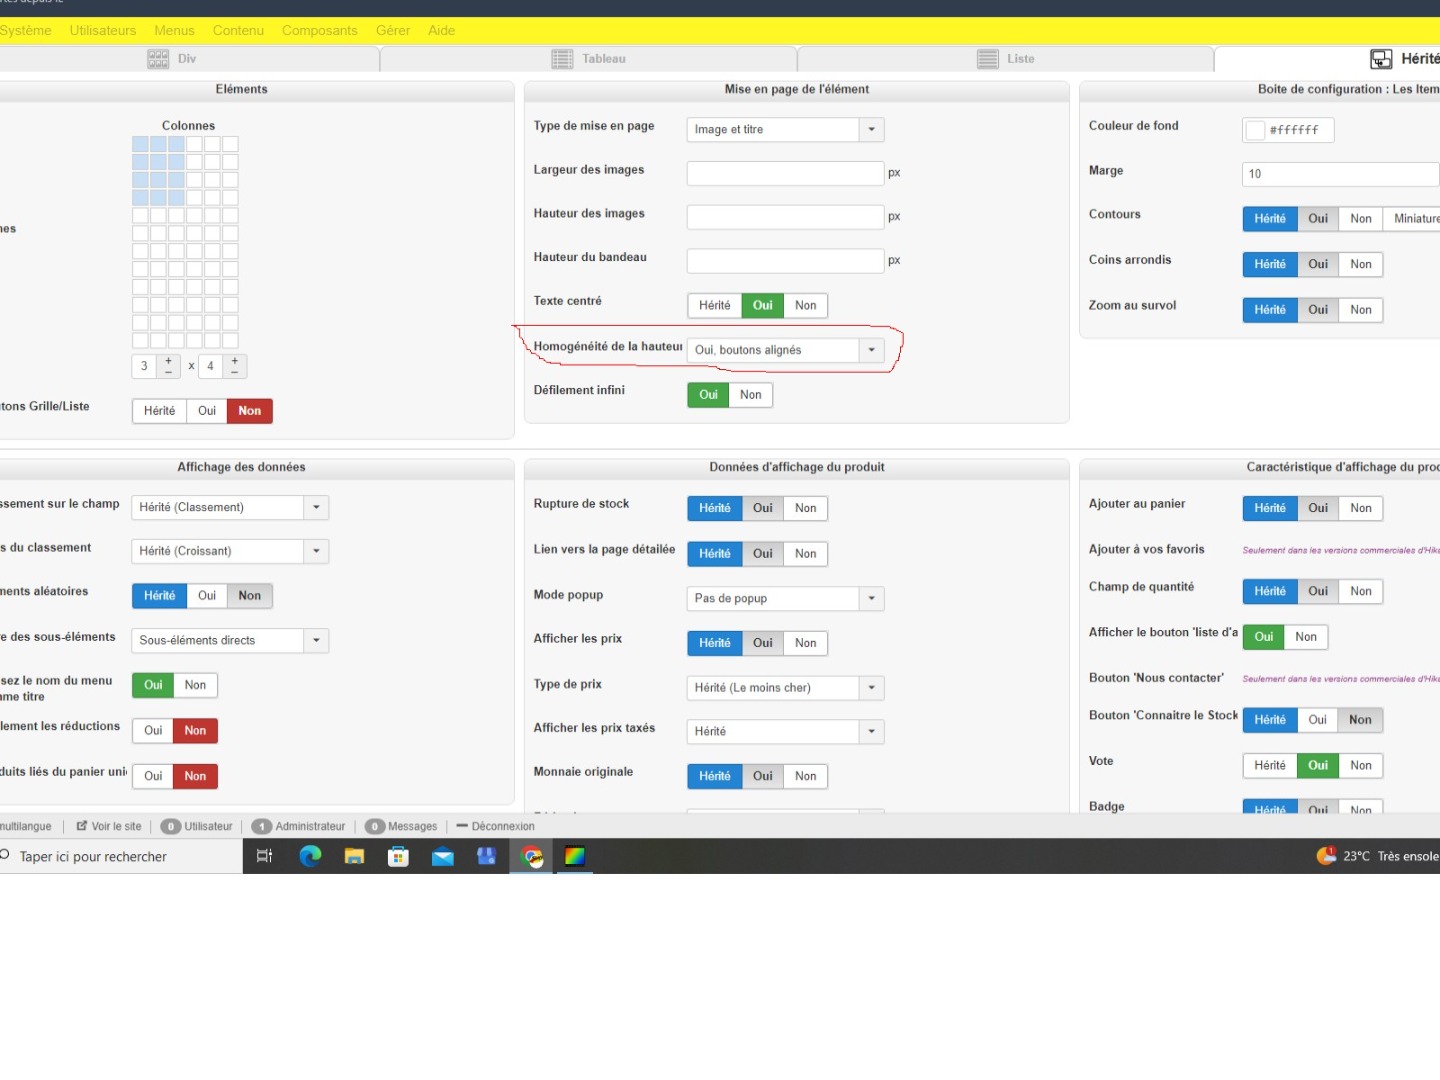Image resolution: width=1440 pixels, height=1080 pixels.
Task: Open the Couleur de fond color swatch
Action: (x=1255, y=130)
